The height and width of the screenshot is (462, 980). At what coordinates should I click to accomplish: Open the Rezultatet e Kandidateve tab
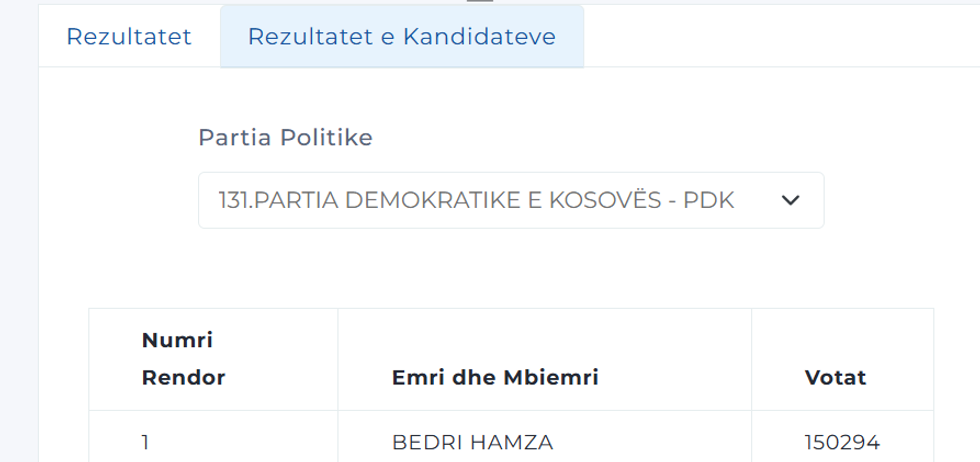coord(401,37)
